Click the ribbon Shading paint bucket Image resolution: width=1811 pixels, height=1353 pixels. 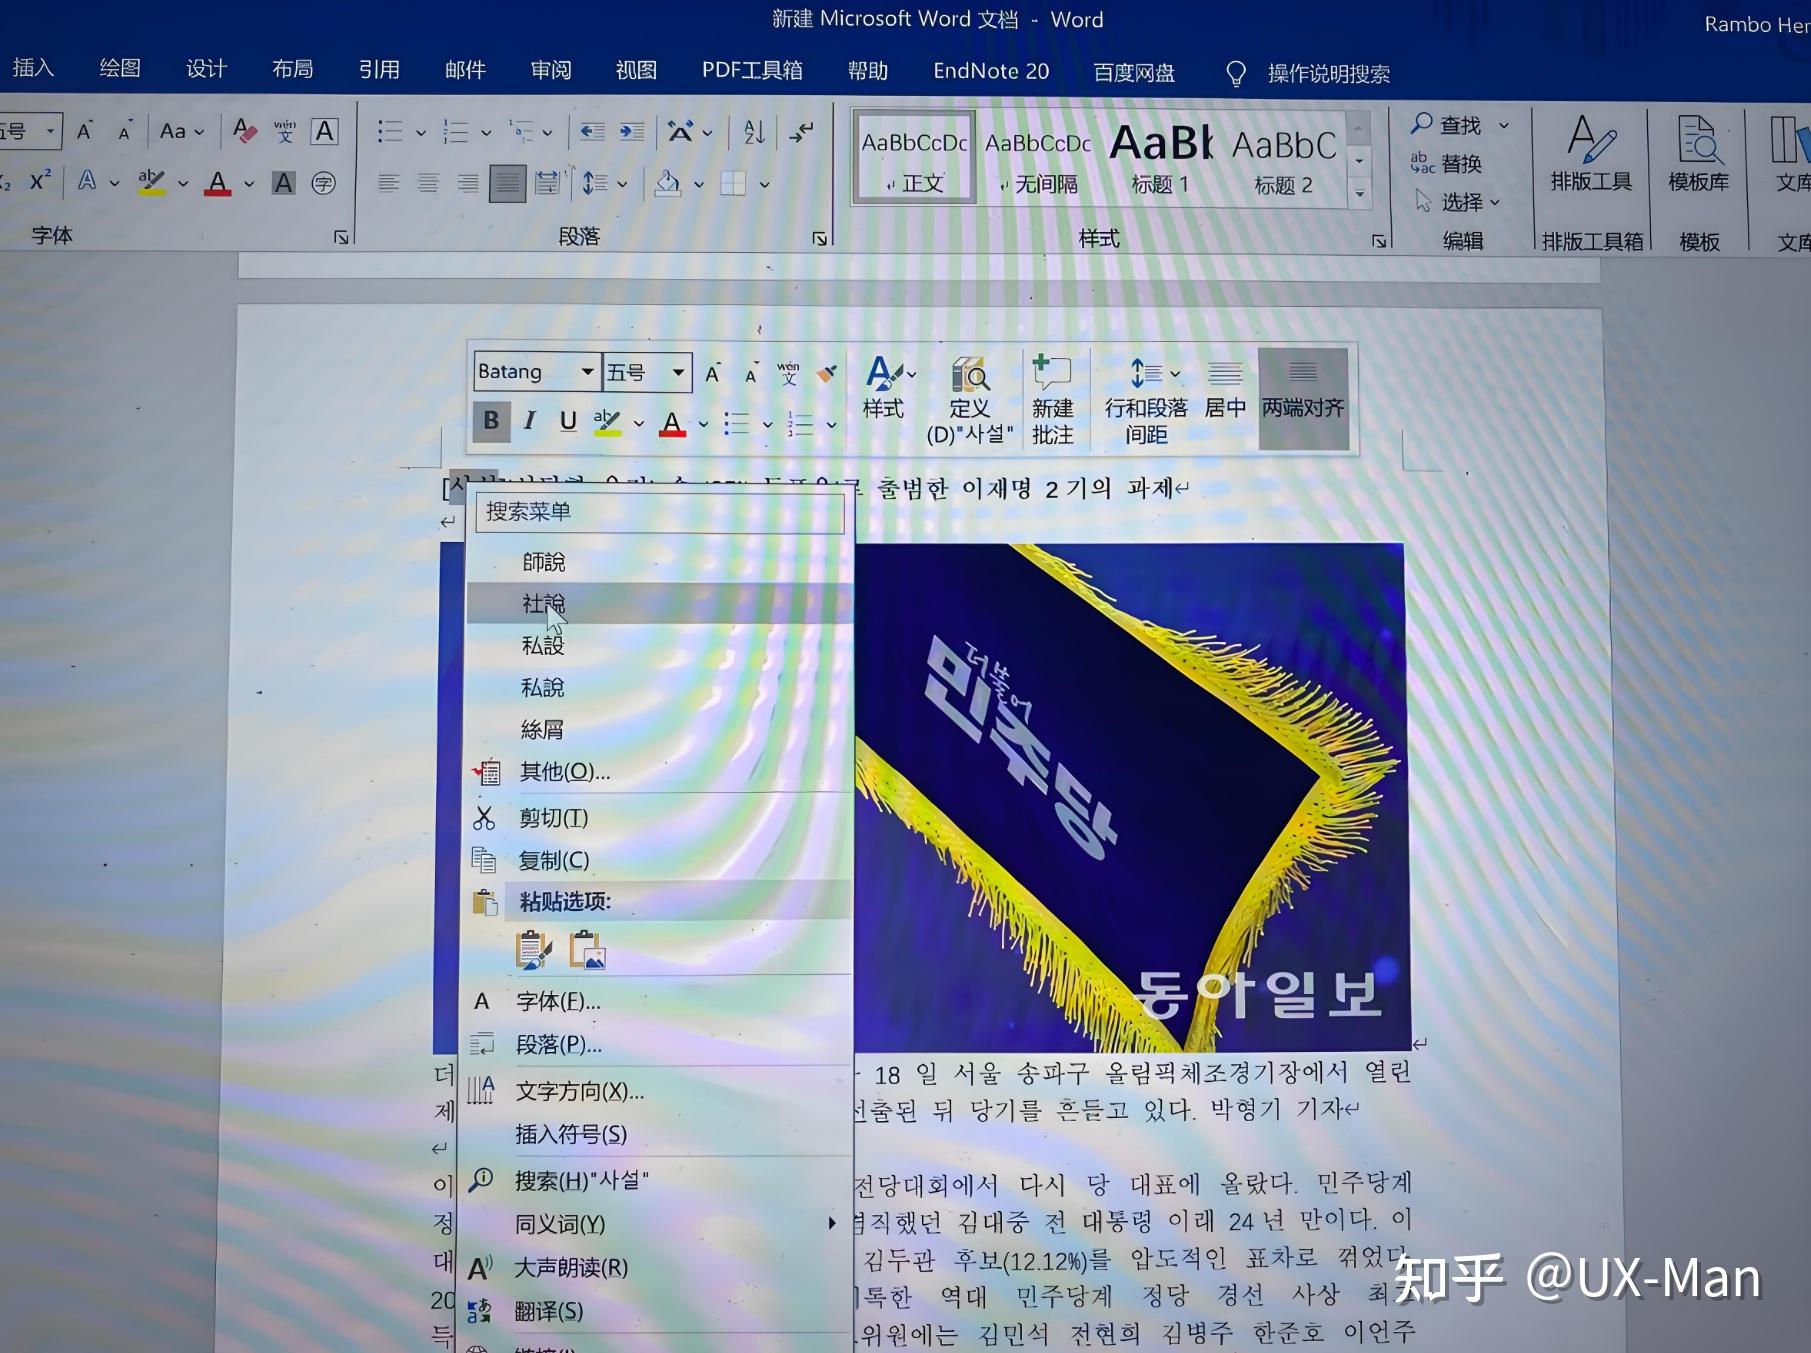[668, 183]
